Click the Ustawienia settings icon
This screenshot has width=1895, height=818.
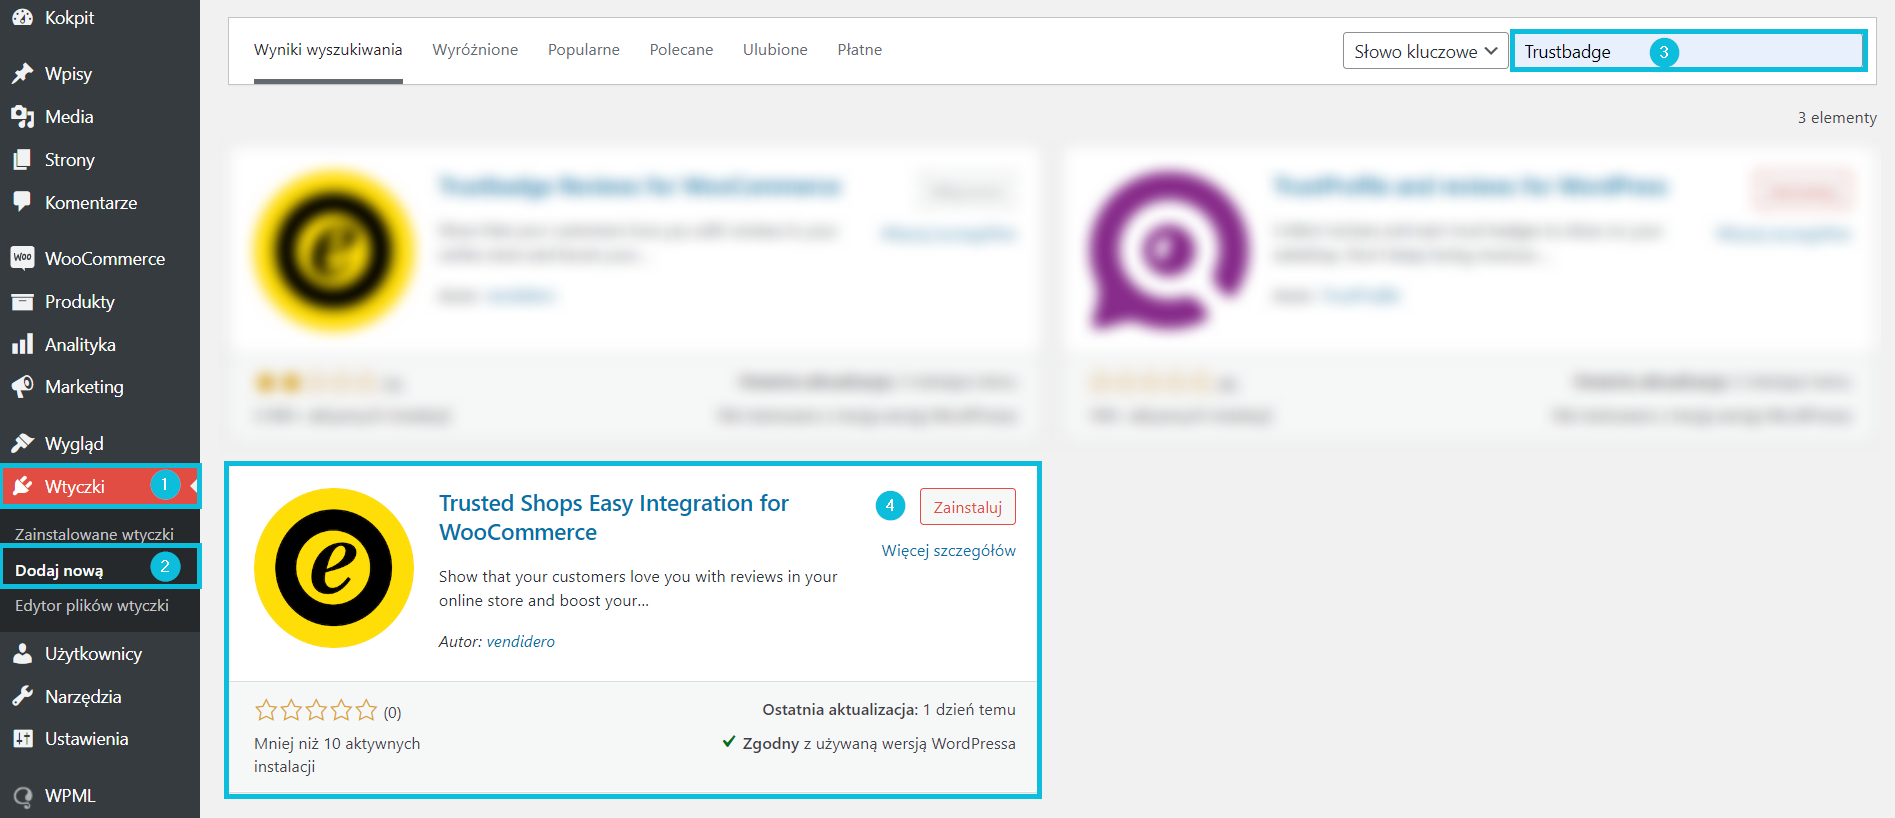(x=22, y=739)
